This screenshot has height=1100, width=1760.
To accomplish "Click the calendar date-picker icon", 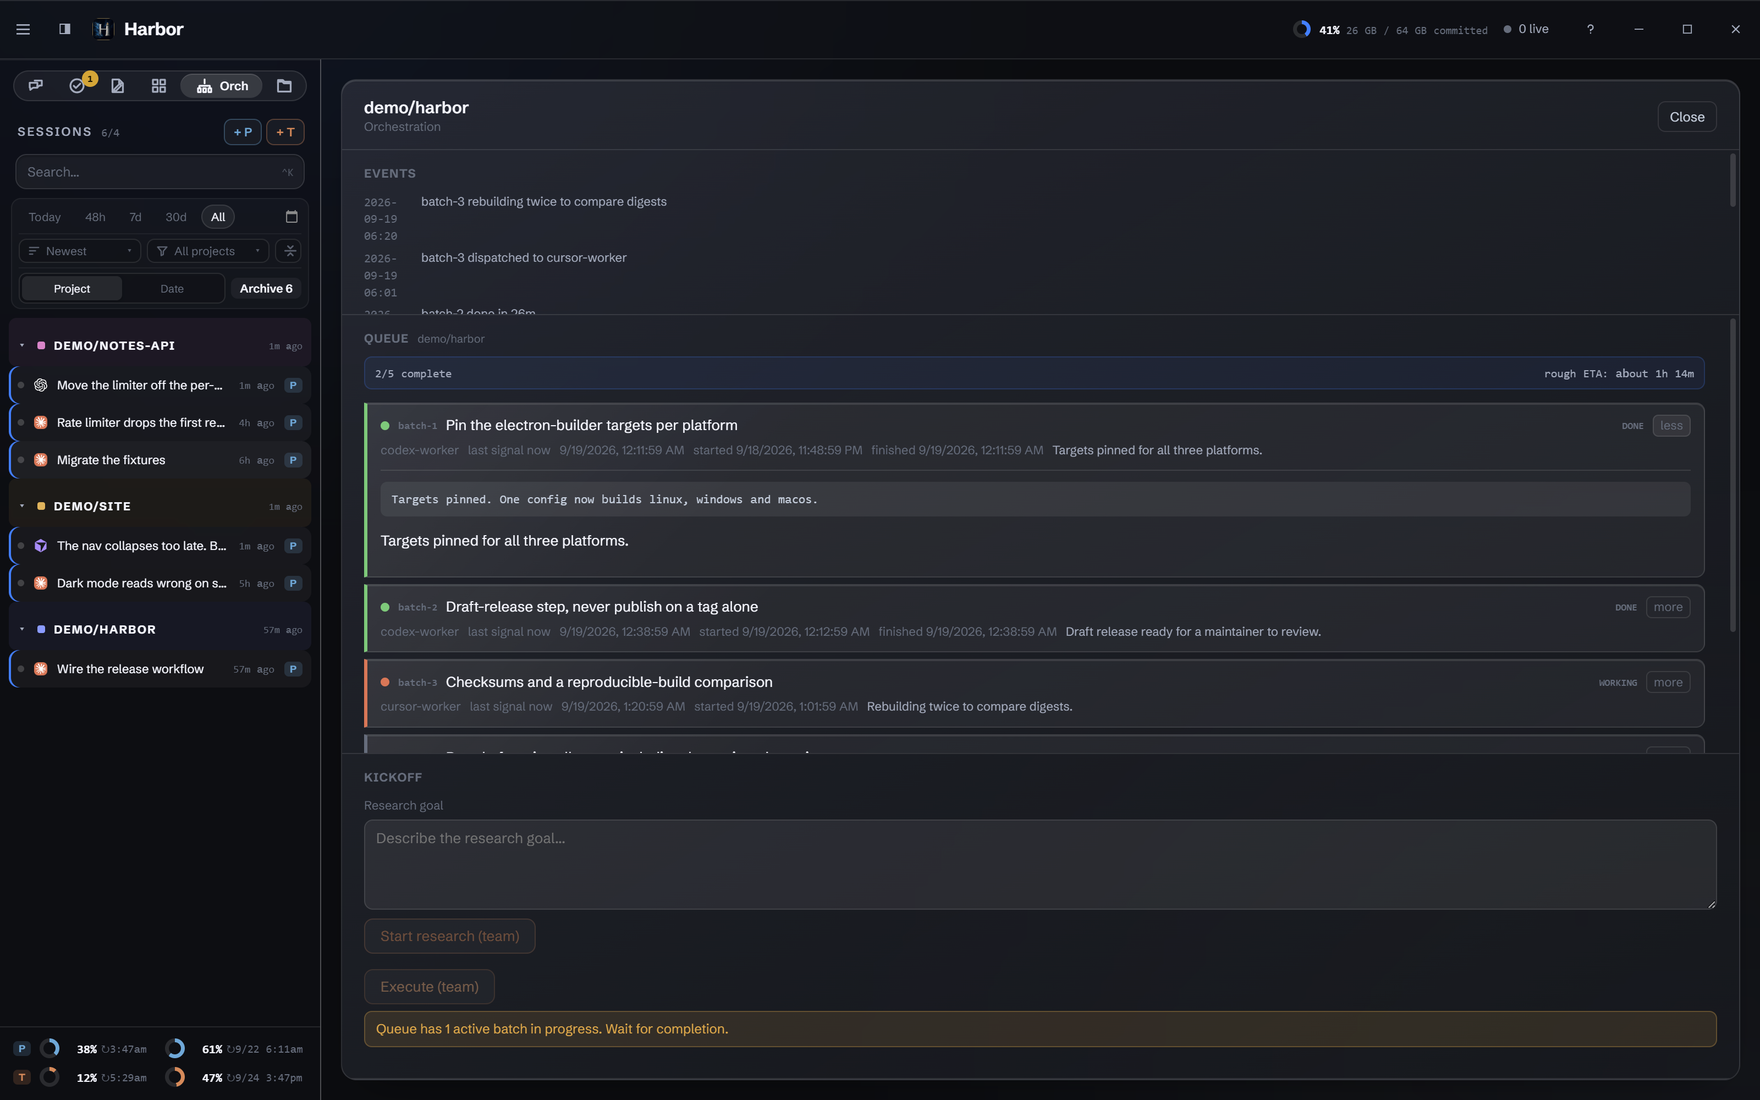I will (292, 217).
